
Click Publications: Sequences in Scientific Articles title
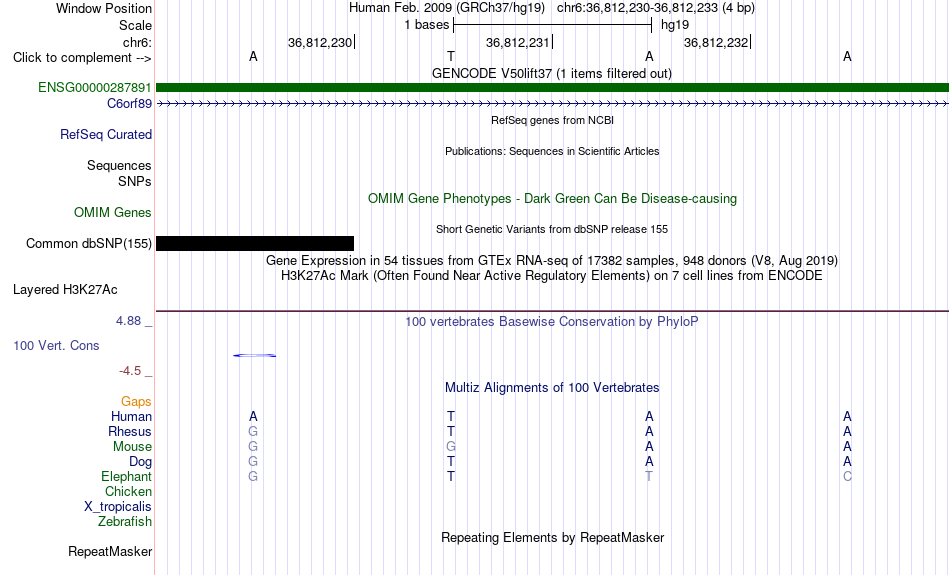point(552,151)
